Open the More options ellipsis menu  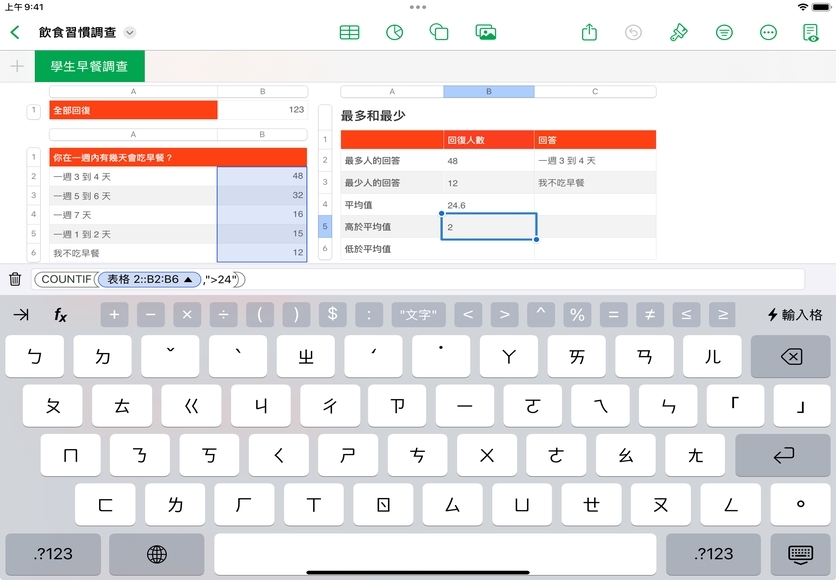[768, 32]
